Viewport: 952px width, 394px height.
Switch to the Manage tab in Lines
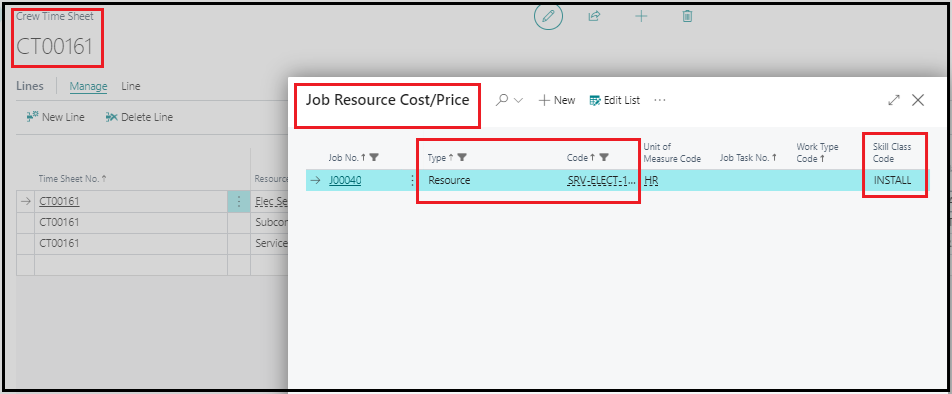pyautogui.click(x=88, y=87)
